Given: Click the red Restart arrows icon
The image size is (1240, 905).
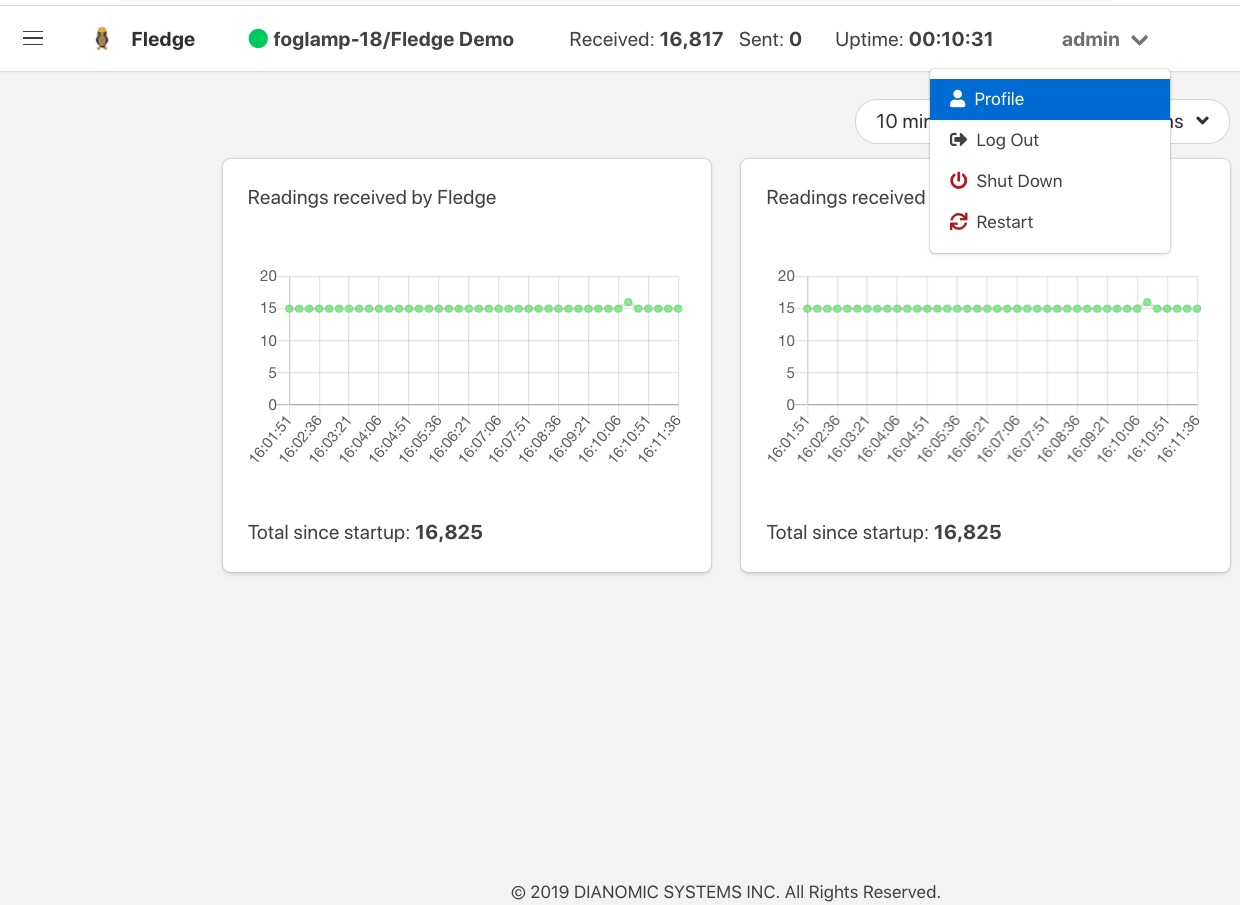Looking at the screenshot, I should coord(958,222).
